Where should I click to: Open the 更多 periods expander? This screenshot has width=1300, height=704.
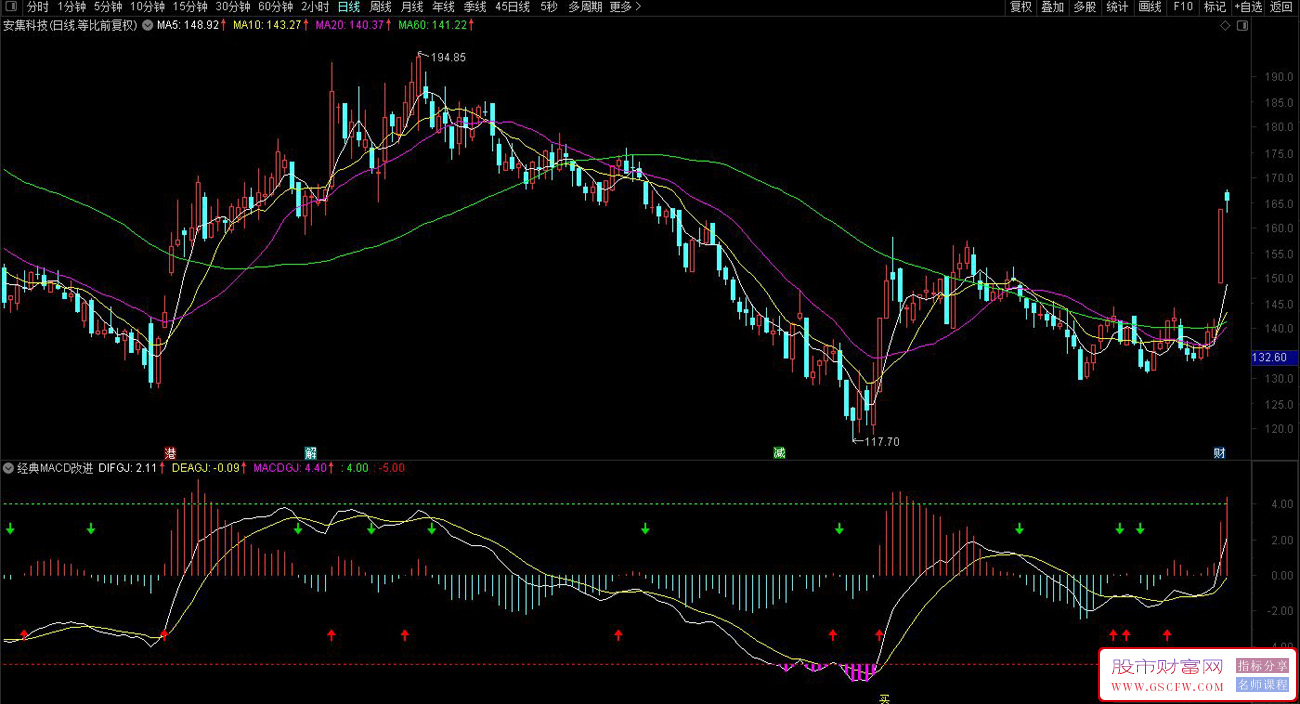click(x=625, y=7)
